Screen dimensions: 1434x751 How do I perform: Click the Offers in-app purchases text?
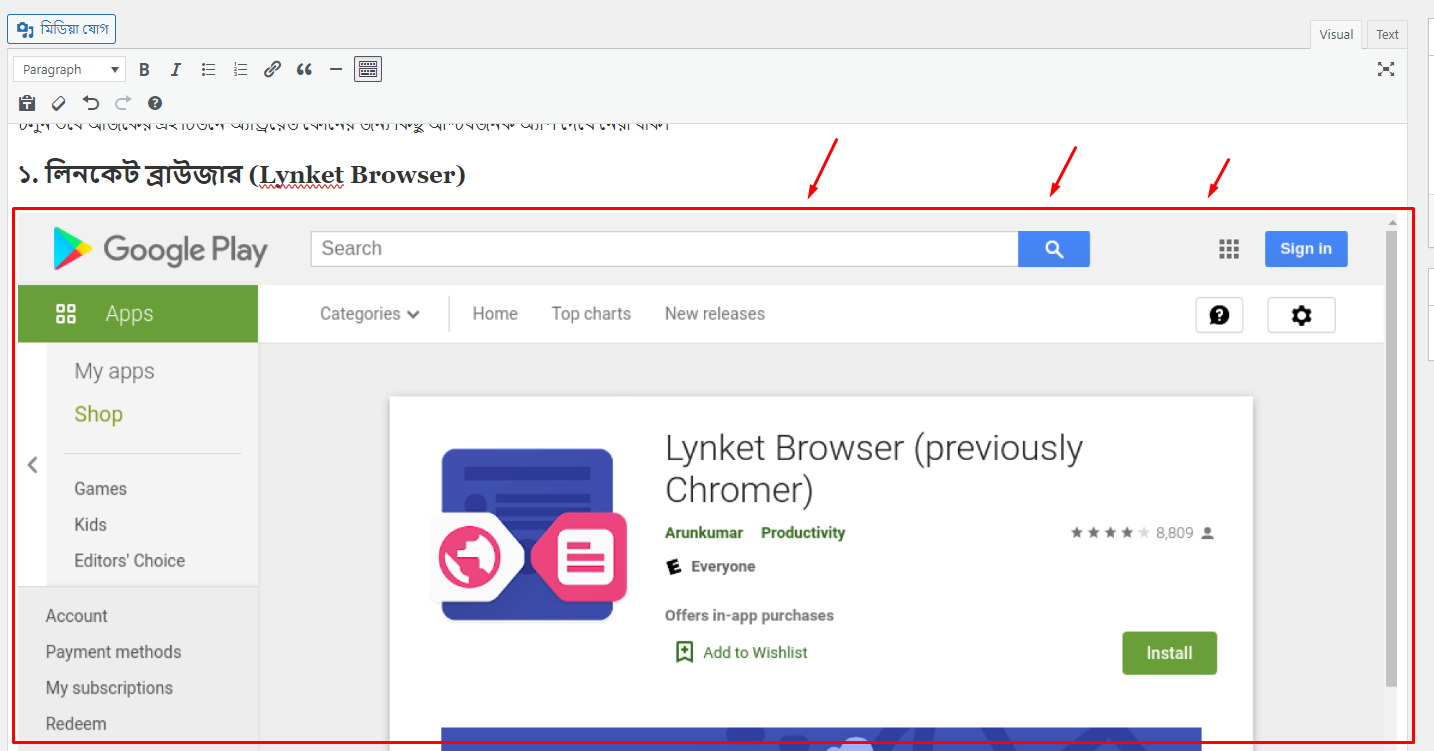(x=749, y=616)
